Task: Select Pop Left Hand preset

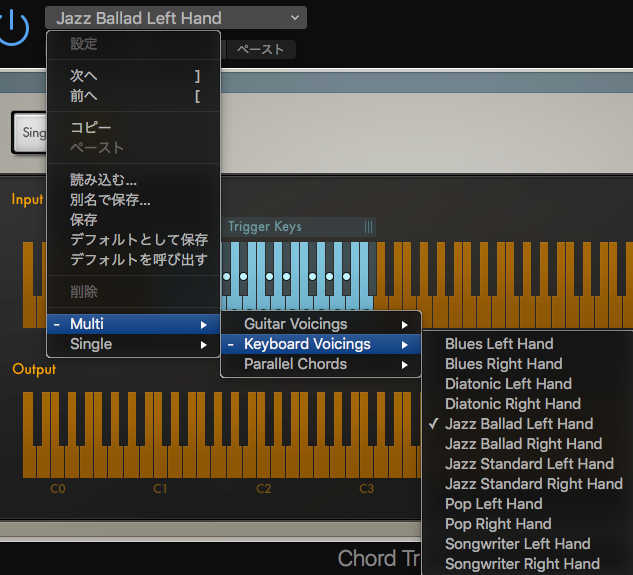Action: pos(493,504)
